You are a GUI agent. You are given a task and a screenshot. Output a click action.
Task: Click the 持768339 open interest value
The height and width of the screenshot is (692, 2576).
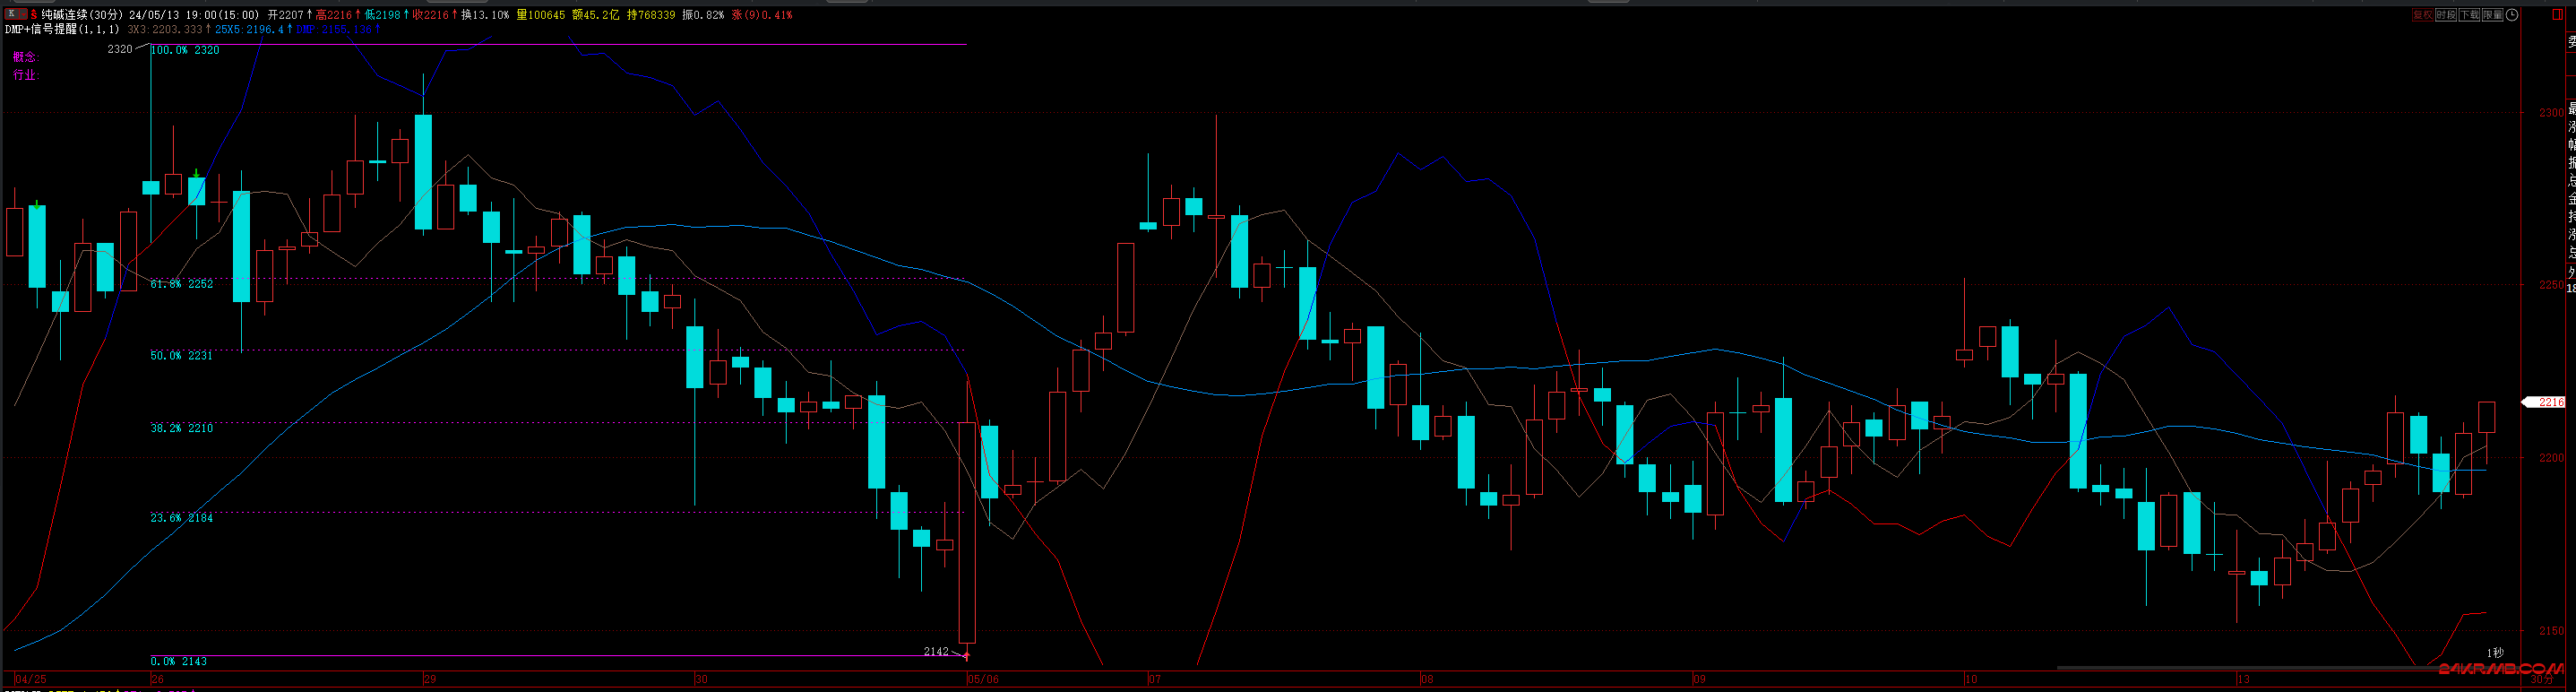651,15
